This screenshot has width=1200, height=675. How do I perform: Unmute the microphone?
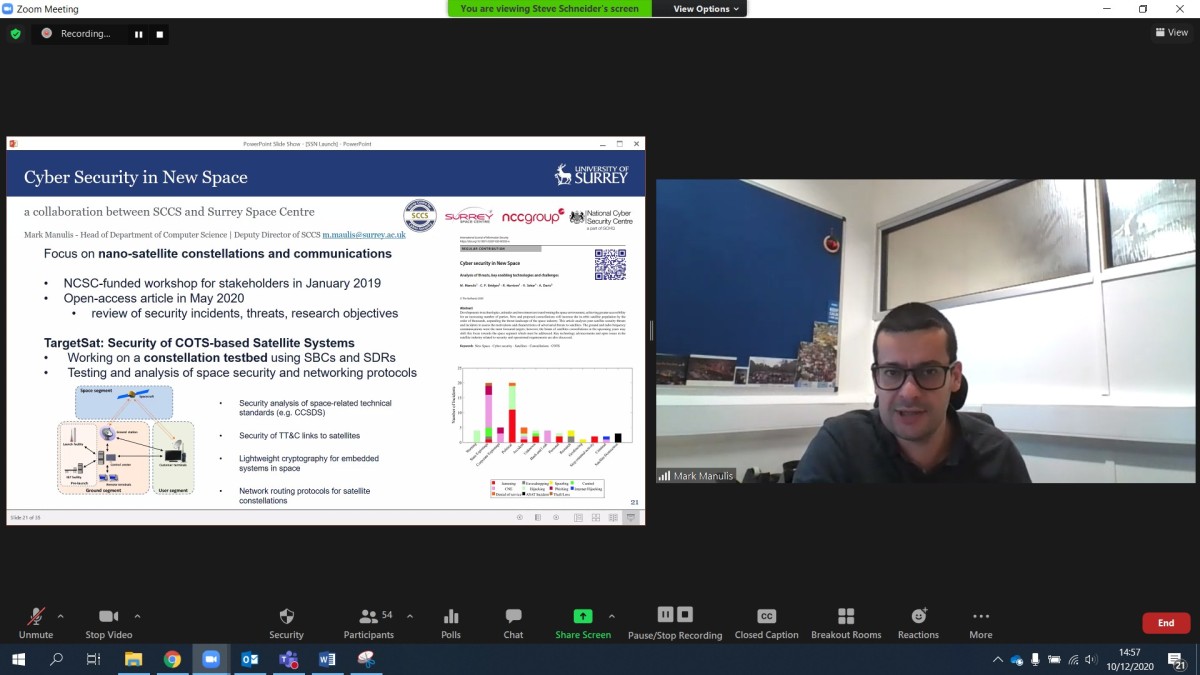pos(36,617)
